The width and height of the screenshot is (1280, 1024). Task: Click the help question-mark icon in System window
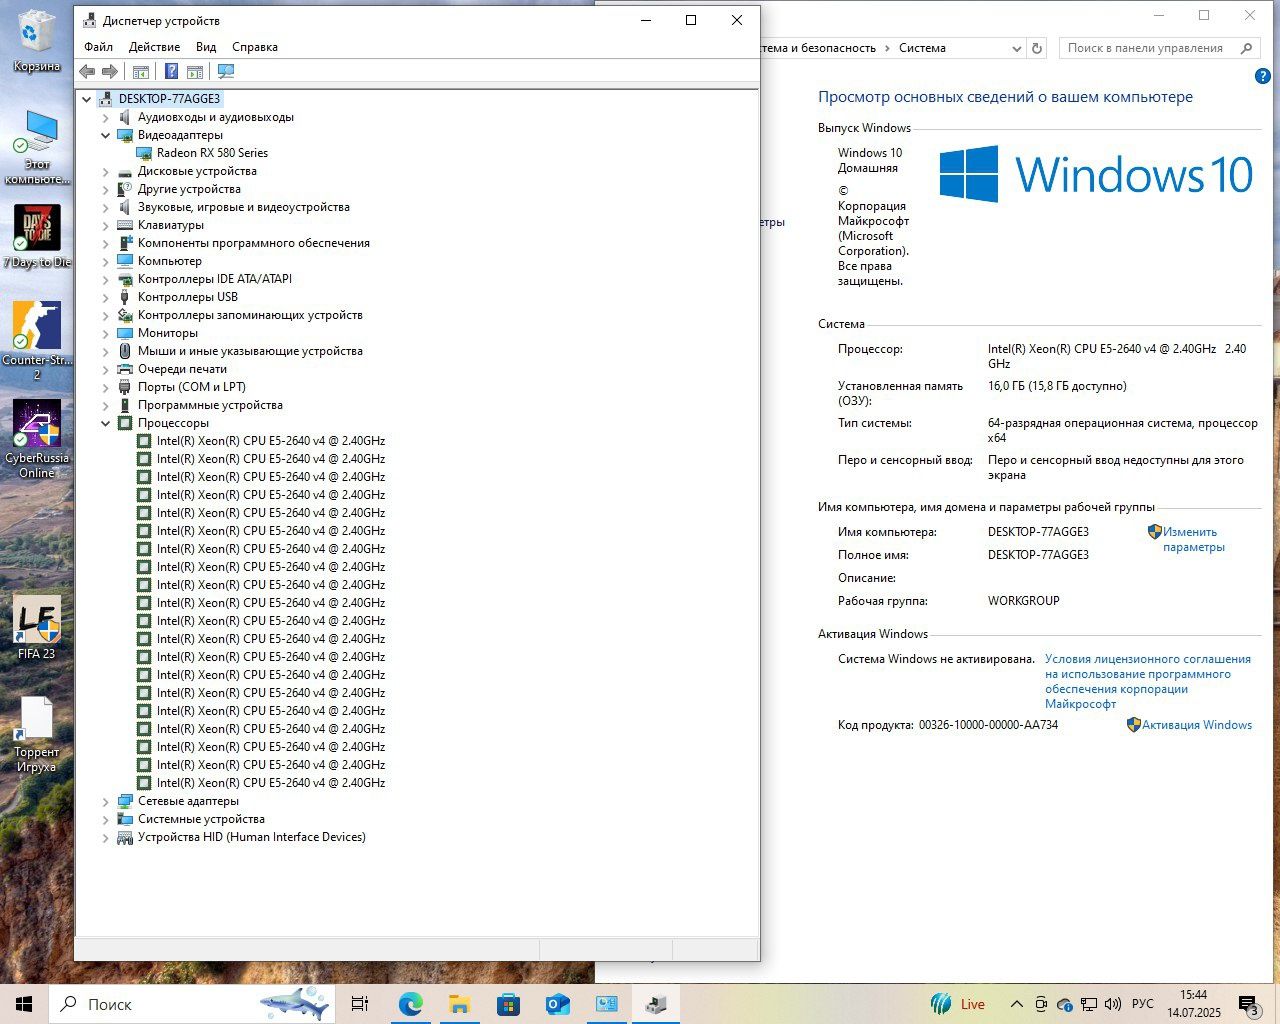click(x=1262, y=76)
